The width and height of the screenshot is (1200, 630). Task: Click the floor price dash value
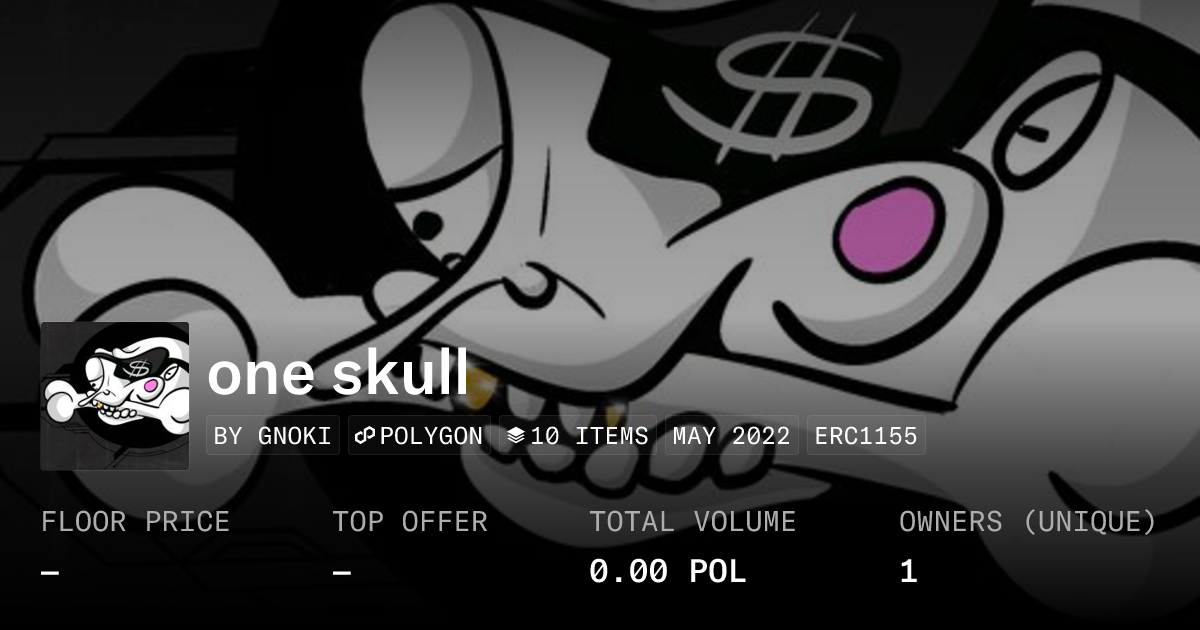[50, 573]
